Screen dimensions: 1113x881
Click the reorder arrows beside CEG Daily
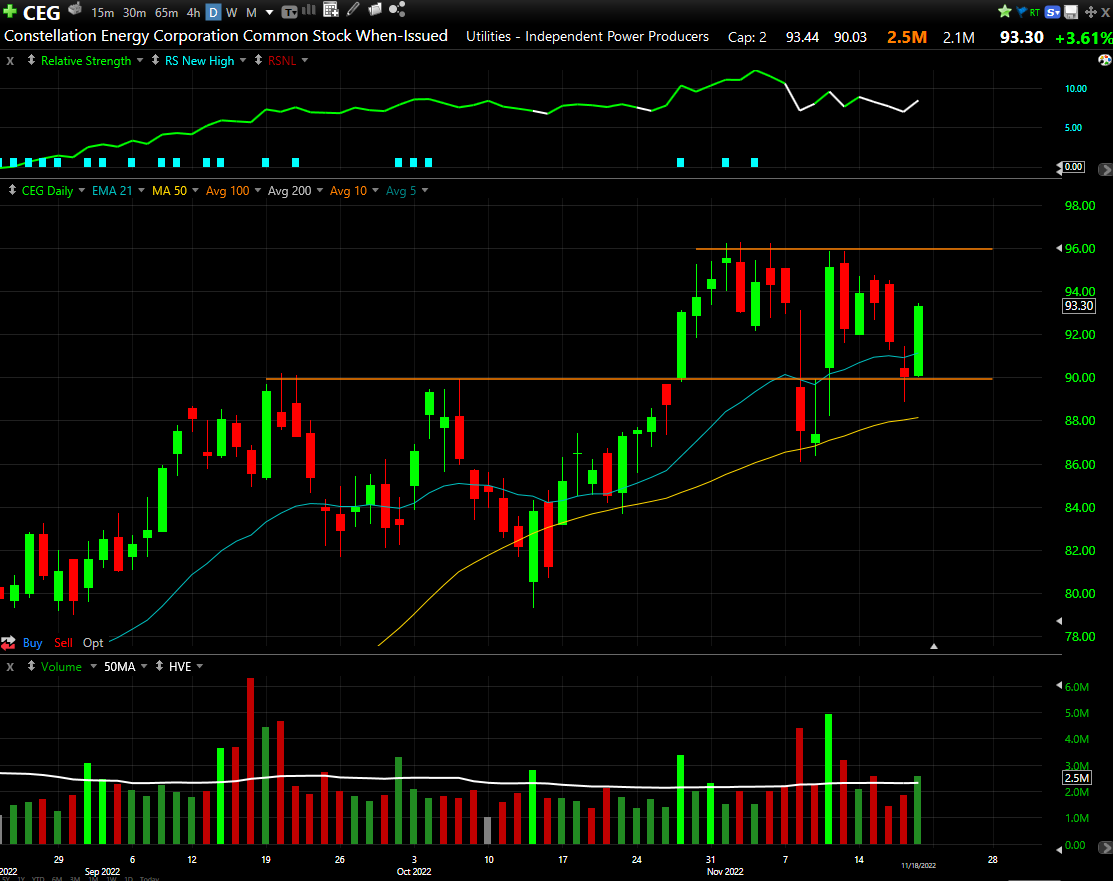pos(12,190)
